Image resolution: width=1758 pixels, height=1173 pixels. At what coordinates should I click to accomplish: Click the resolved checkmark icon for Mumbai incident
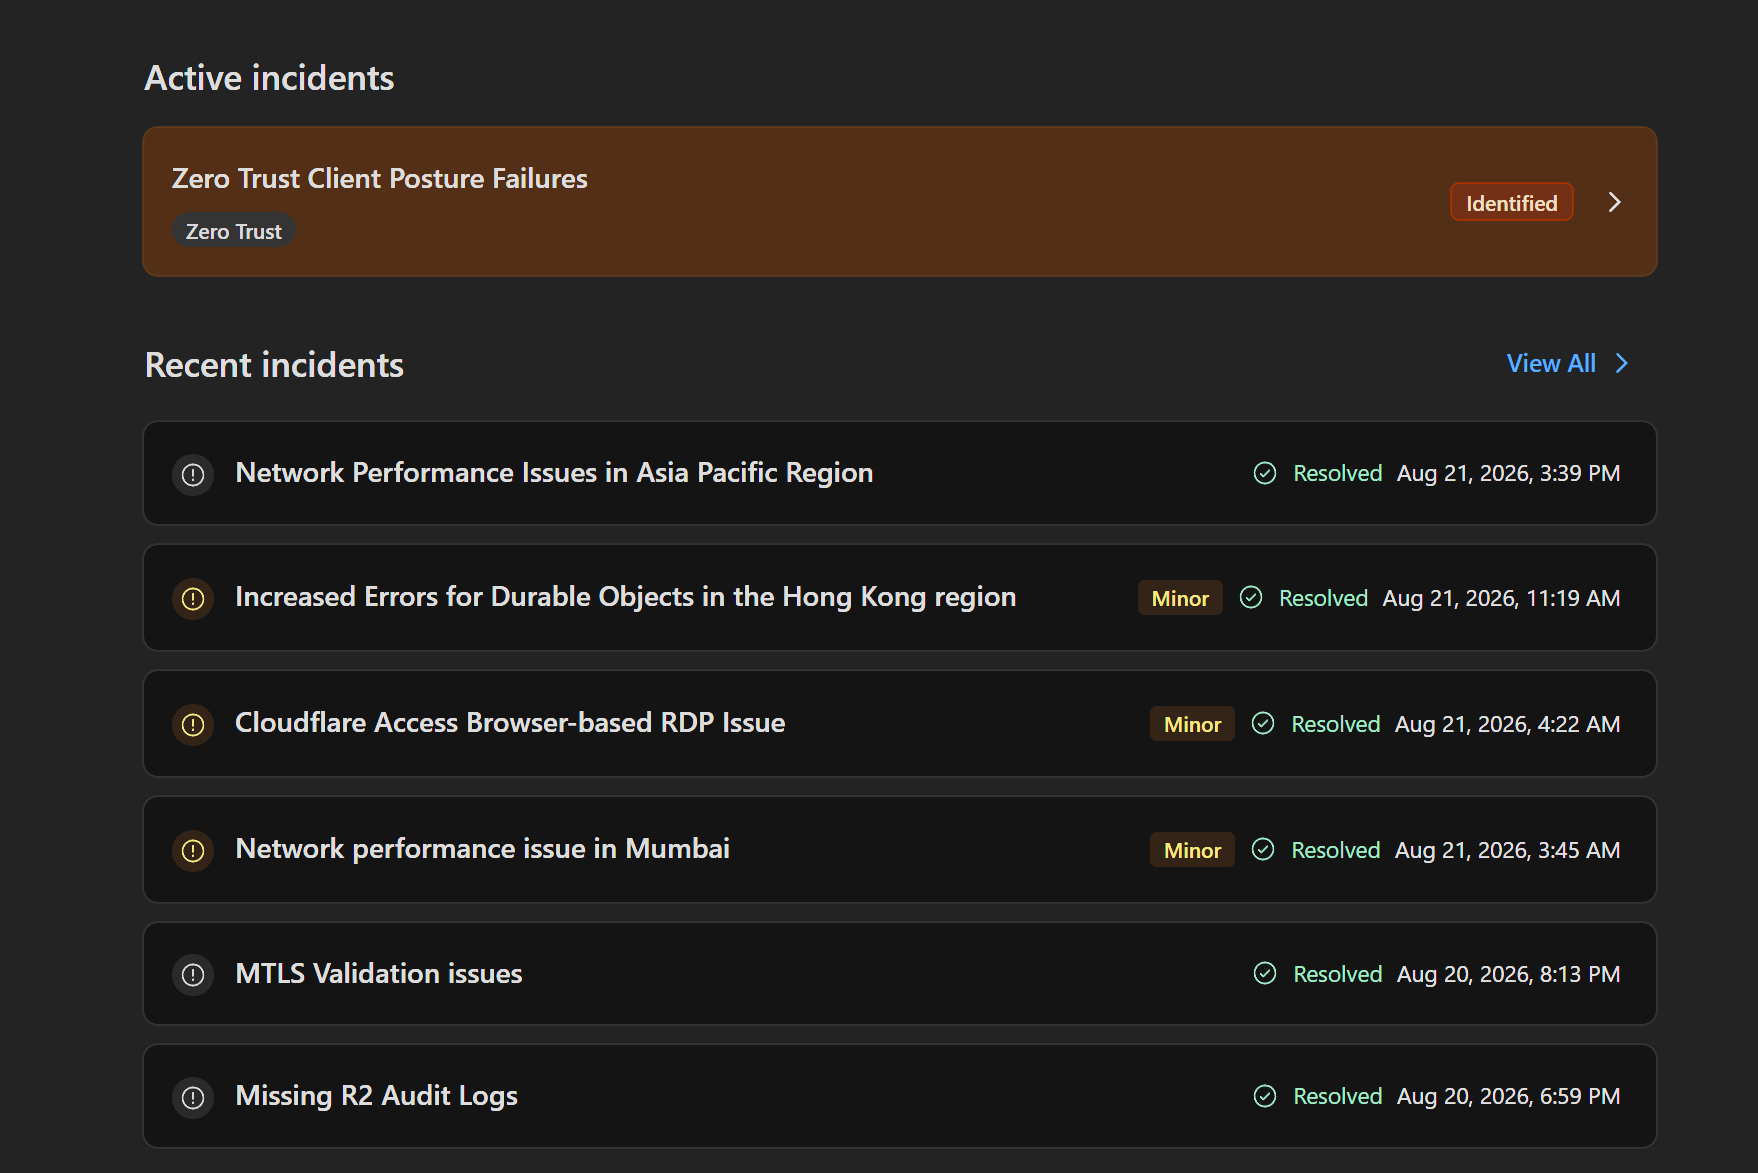(x=1263, y=849)
